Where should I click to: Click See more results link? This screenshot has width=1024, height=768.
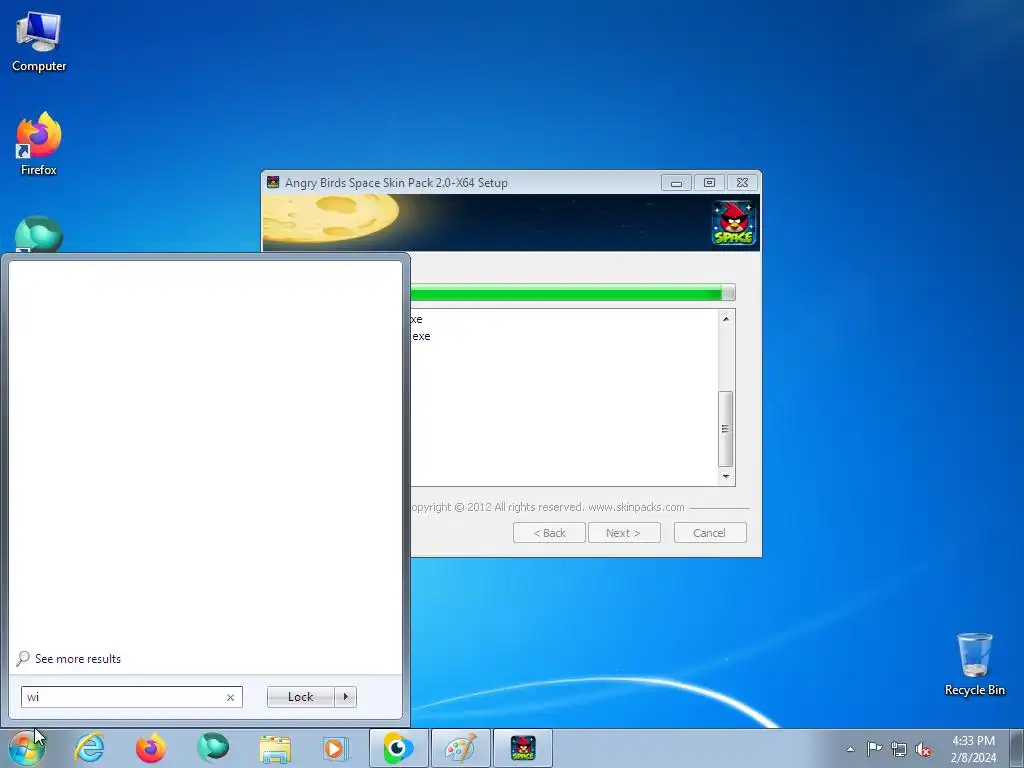click(78, 659)
